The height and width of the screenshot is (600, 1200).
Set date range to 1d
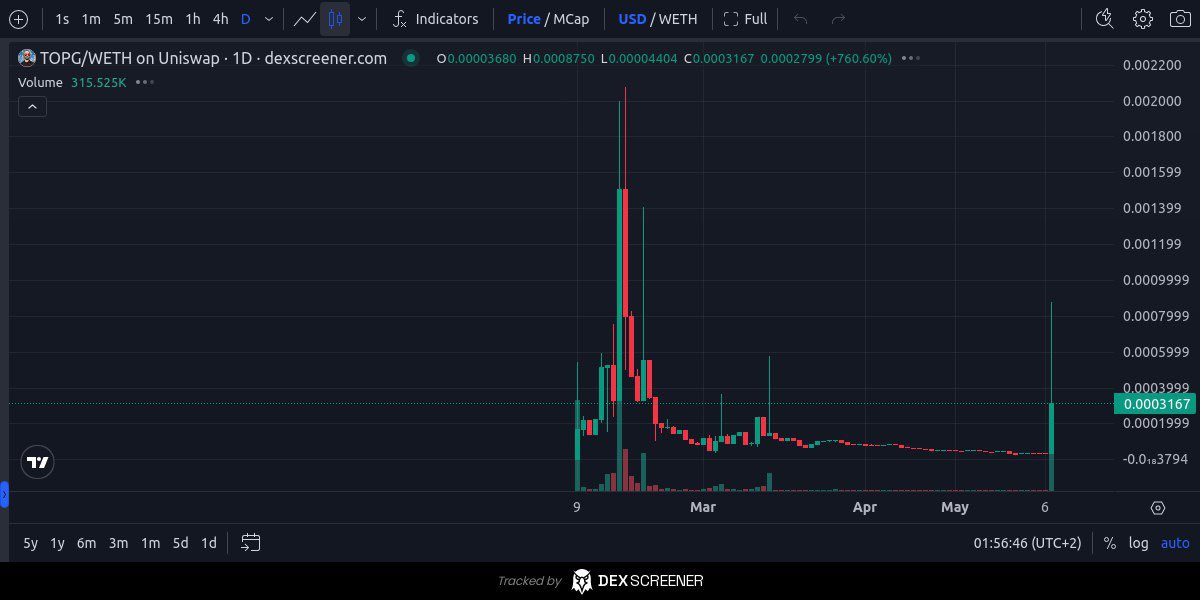(x=208, y=543)
